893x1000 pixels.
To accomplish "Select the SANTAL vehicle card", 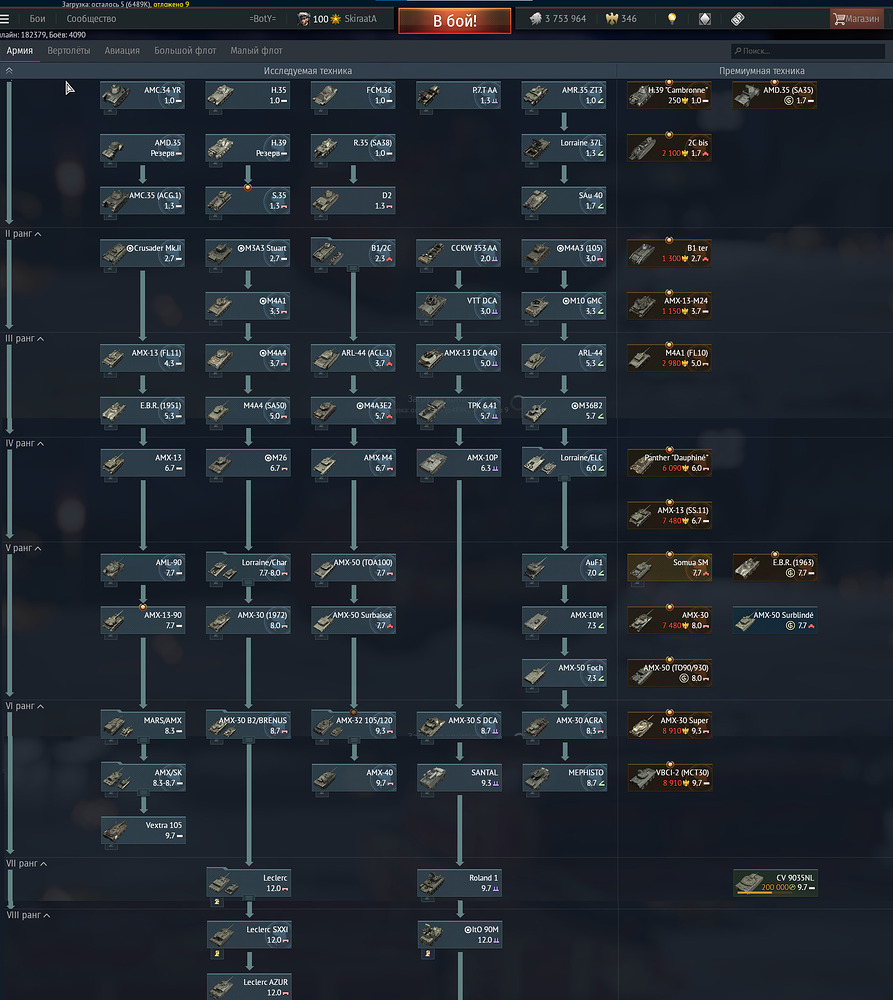I will [x=458, y=777].
